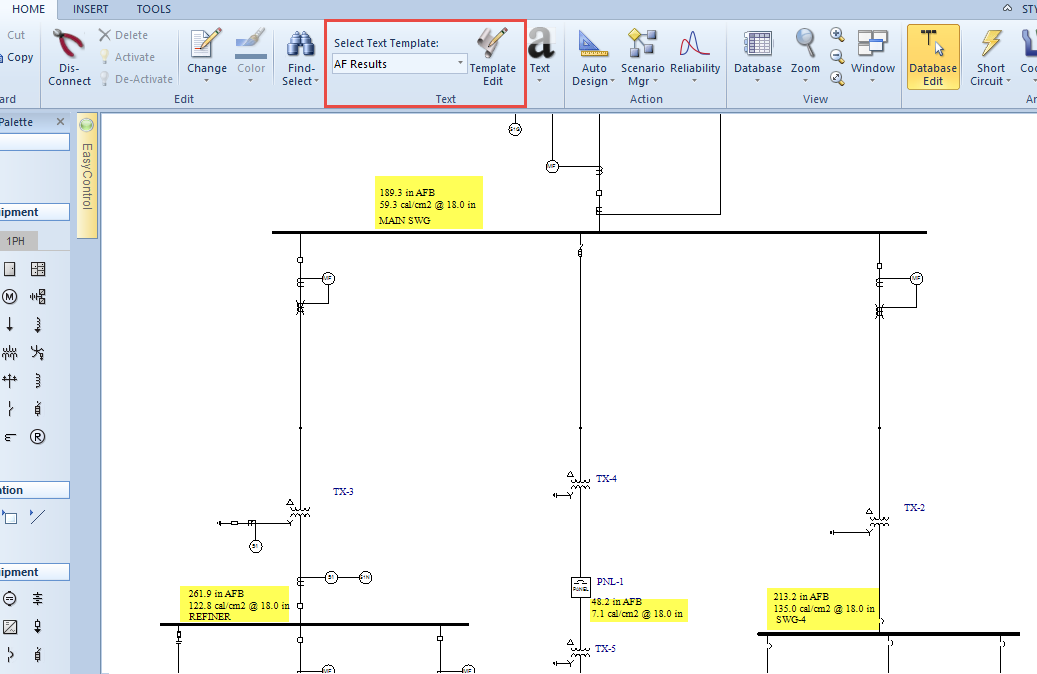The image size is (1037, 674).
Task: Select the MAIN SWG yellow result label
Action: click(x=429, y=203)
